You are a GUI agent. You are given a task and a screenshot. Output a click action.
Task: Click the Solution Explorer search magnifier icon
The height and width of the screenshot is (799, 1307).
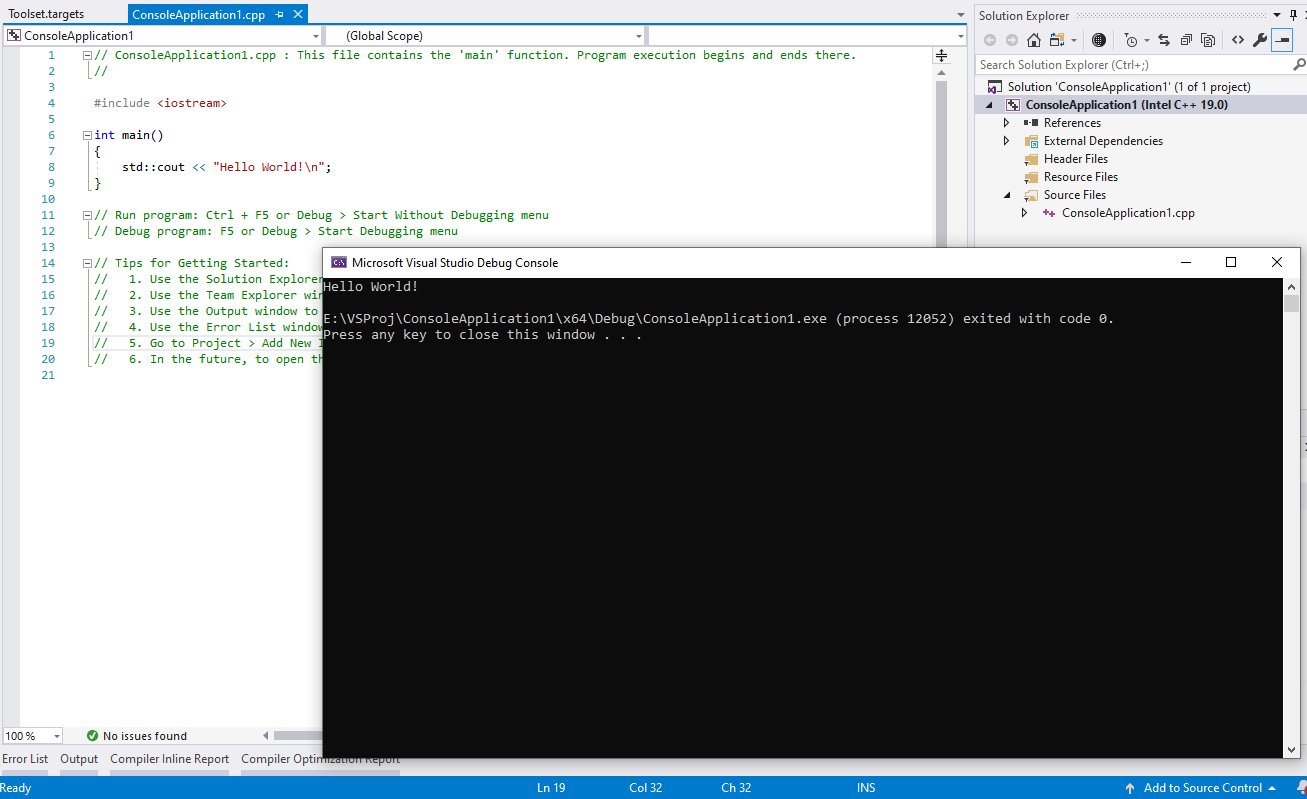1297,62
